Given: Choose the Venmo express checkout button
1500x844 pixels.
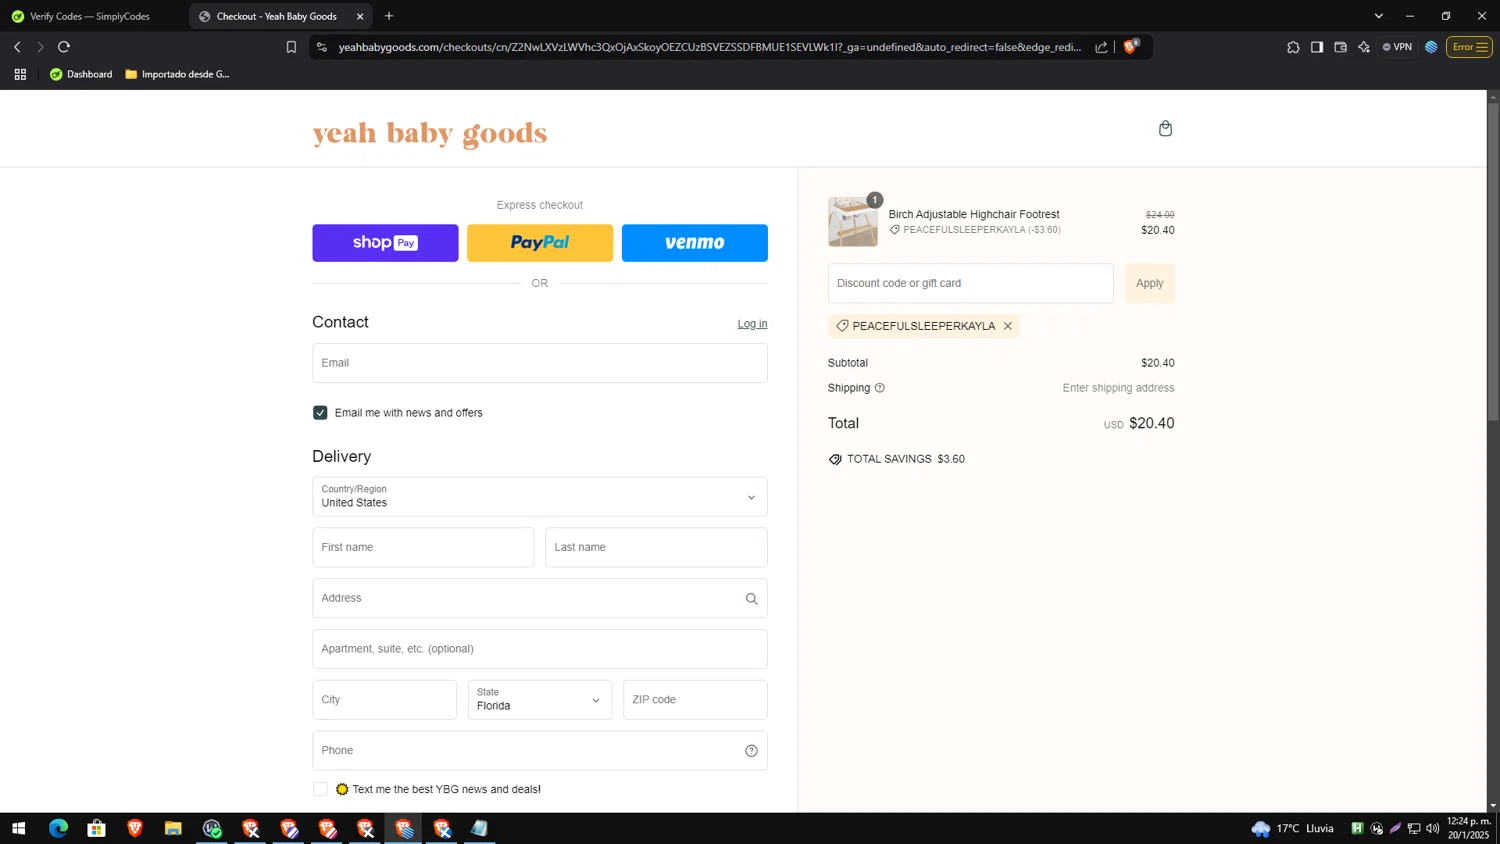Looking at the screenshot, I should coord(695,243).
